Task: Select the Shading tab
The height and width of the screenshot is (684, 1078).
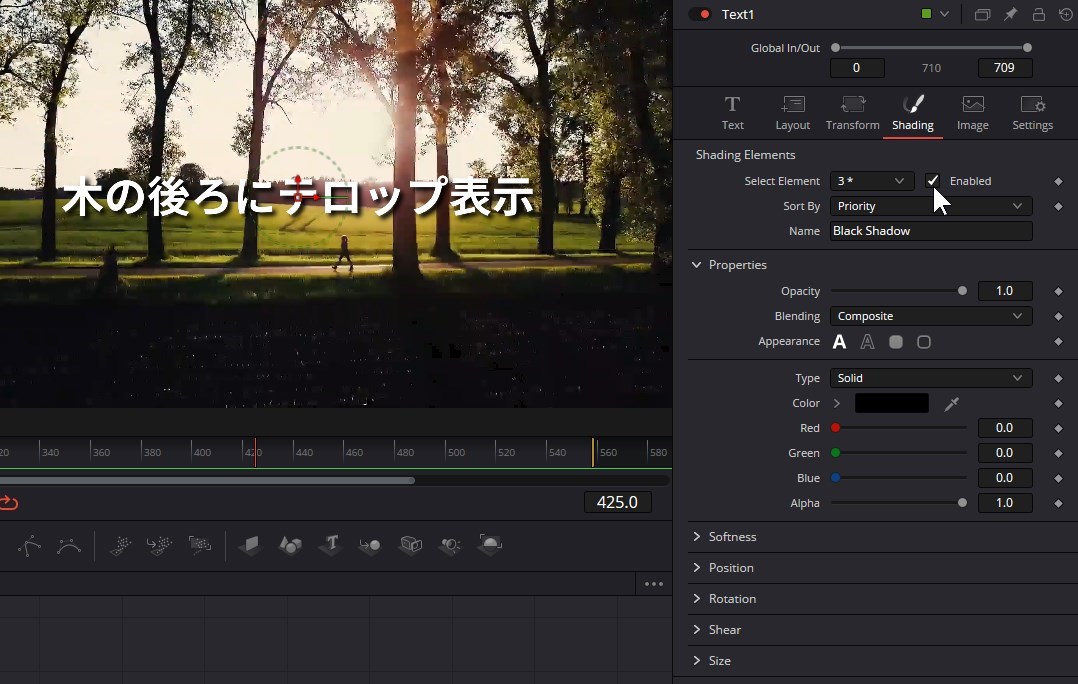Action: pyautogui.click(x=912, y=113)
